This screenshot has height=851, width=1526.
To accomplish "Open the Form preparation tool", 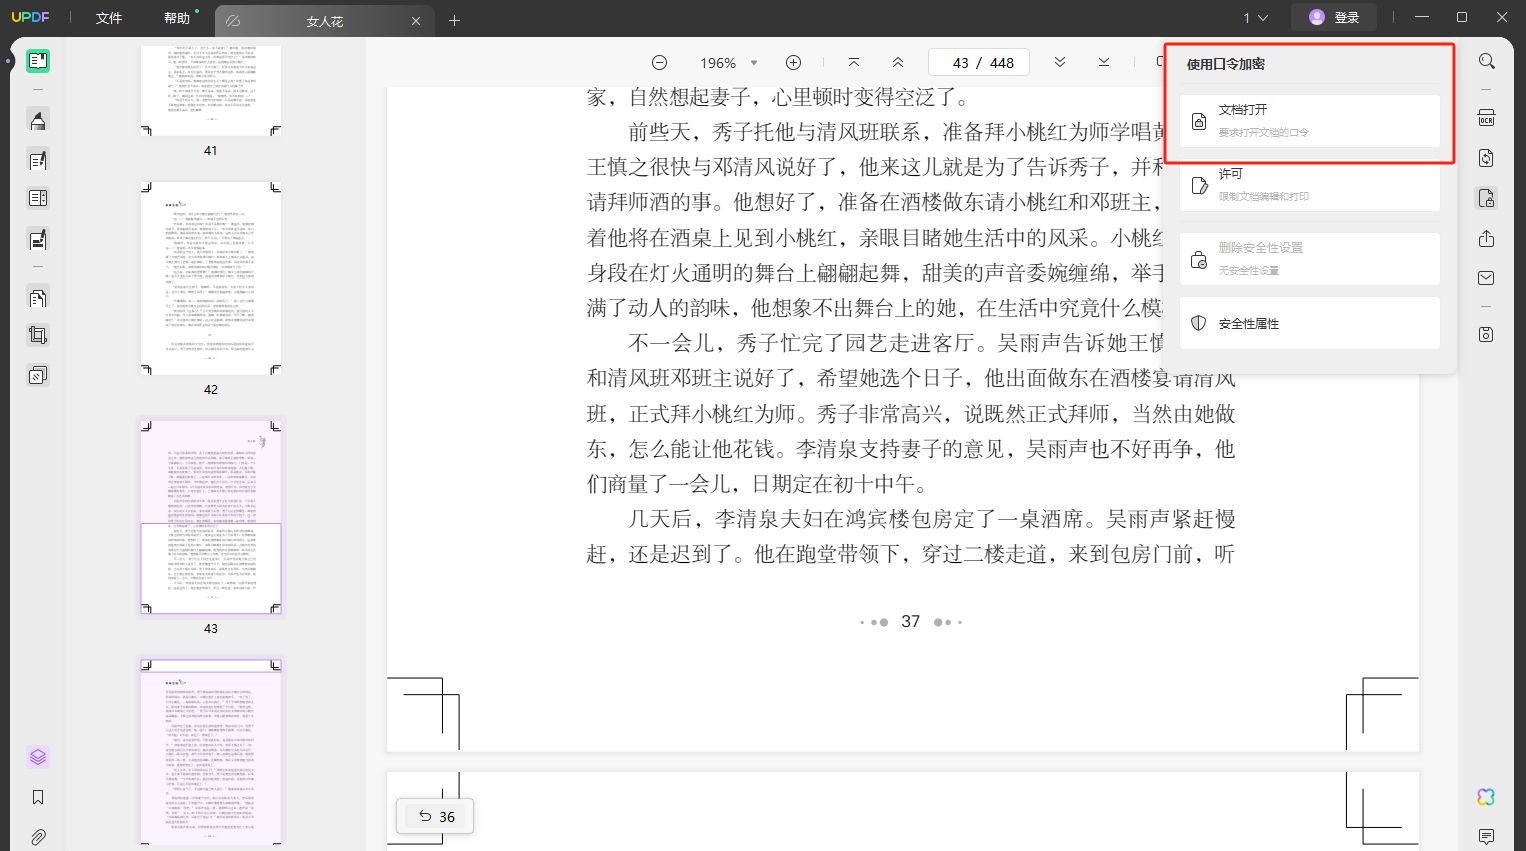I will click(x=38, y=198).
